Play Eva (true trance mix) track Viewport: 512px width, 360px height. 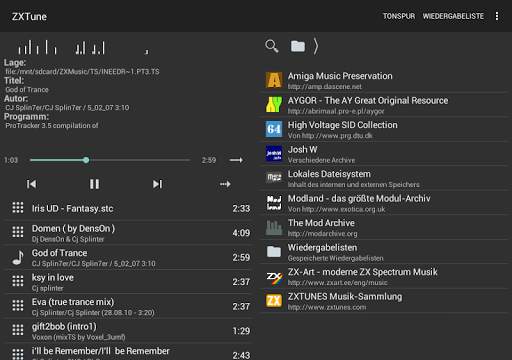pos(128,306)
